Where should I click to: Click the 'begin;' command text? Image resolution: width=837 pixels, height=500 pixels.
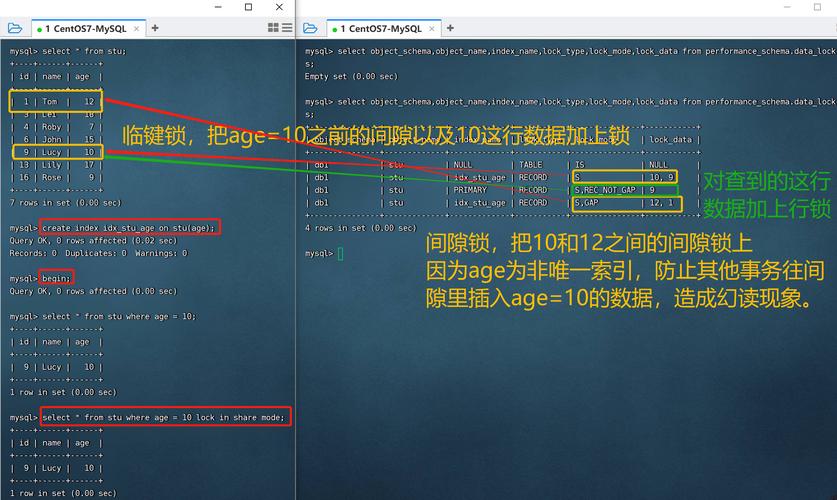[x=56, y=278]
